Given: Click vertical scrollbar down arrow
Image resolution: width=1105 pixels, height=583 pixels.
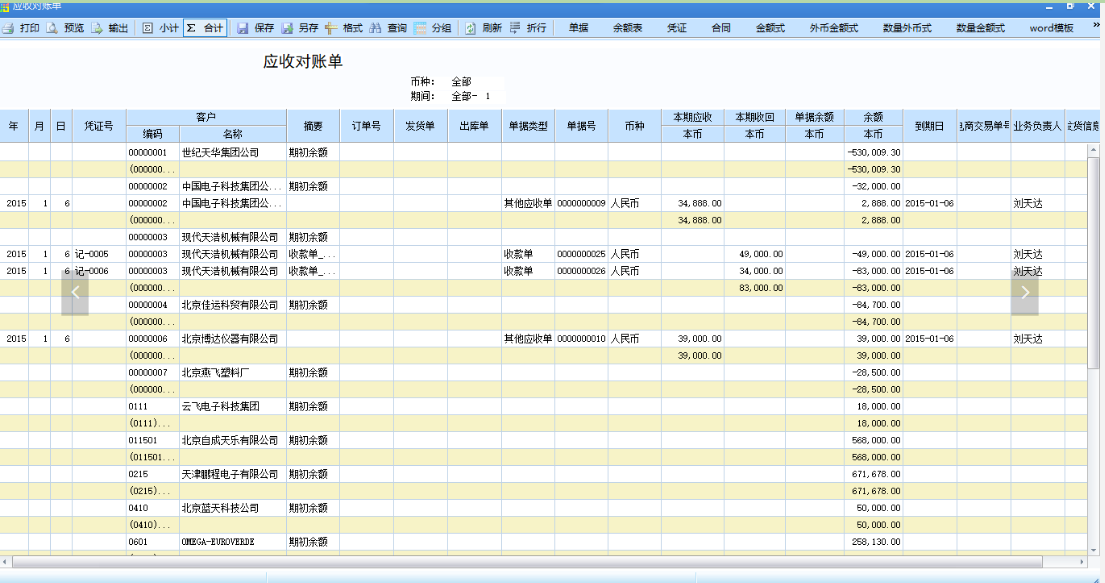Looking at the screenshot, I should click(1093, 551).
